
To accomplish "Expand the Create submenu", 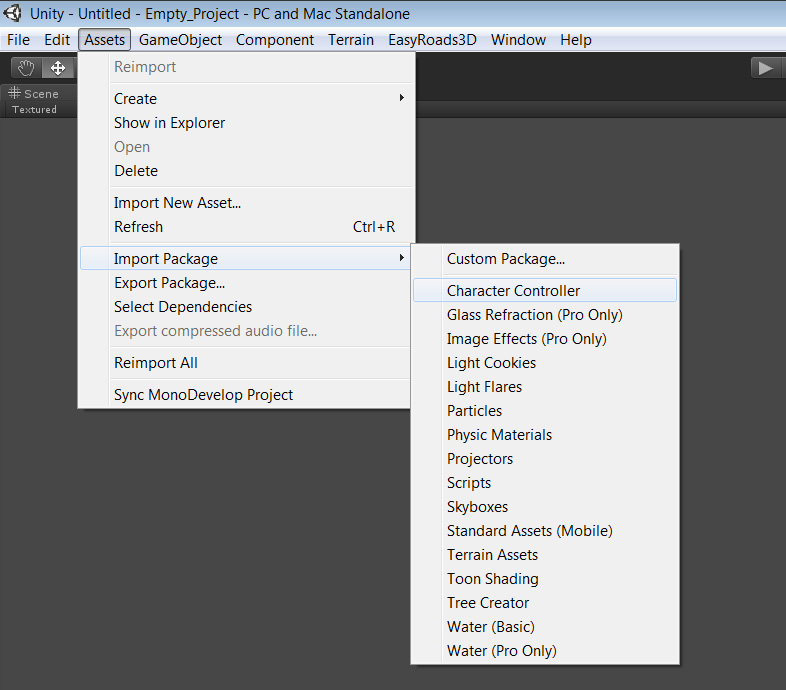I will [246, 99].
